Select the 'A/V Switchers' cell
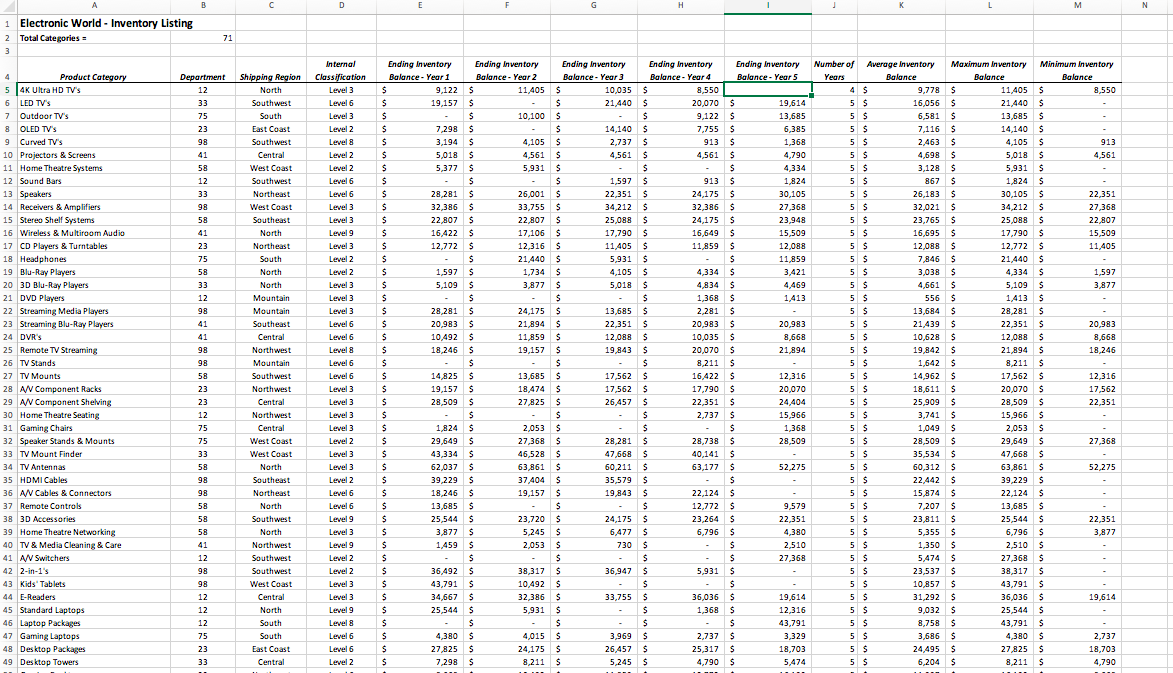The width and height of the screenshot is (1173, 673). pos(94,558)
